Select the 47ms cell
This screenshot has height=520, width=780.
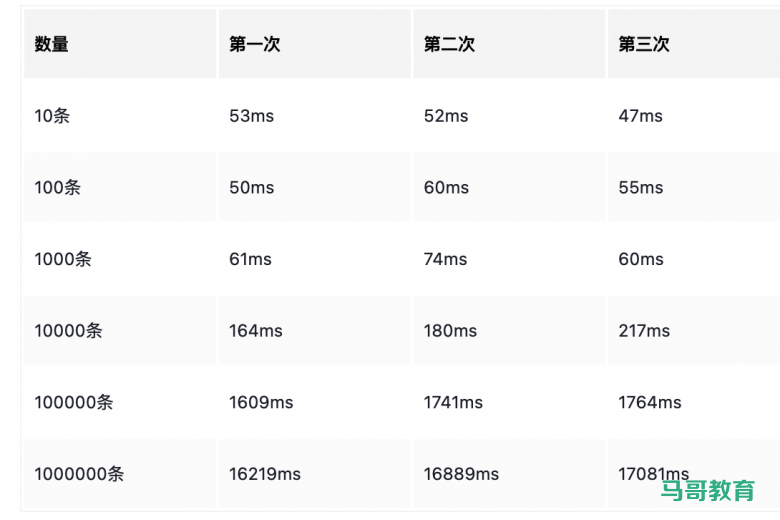[x=640, y=116]
